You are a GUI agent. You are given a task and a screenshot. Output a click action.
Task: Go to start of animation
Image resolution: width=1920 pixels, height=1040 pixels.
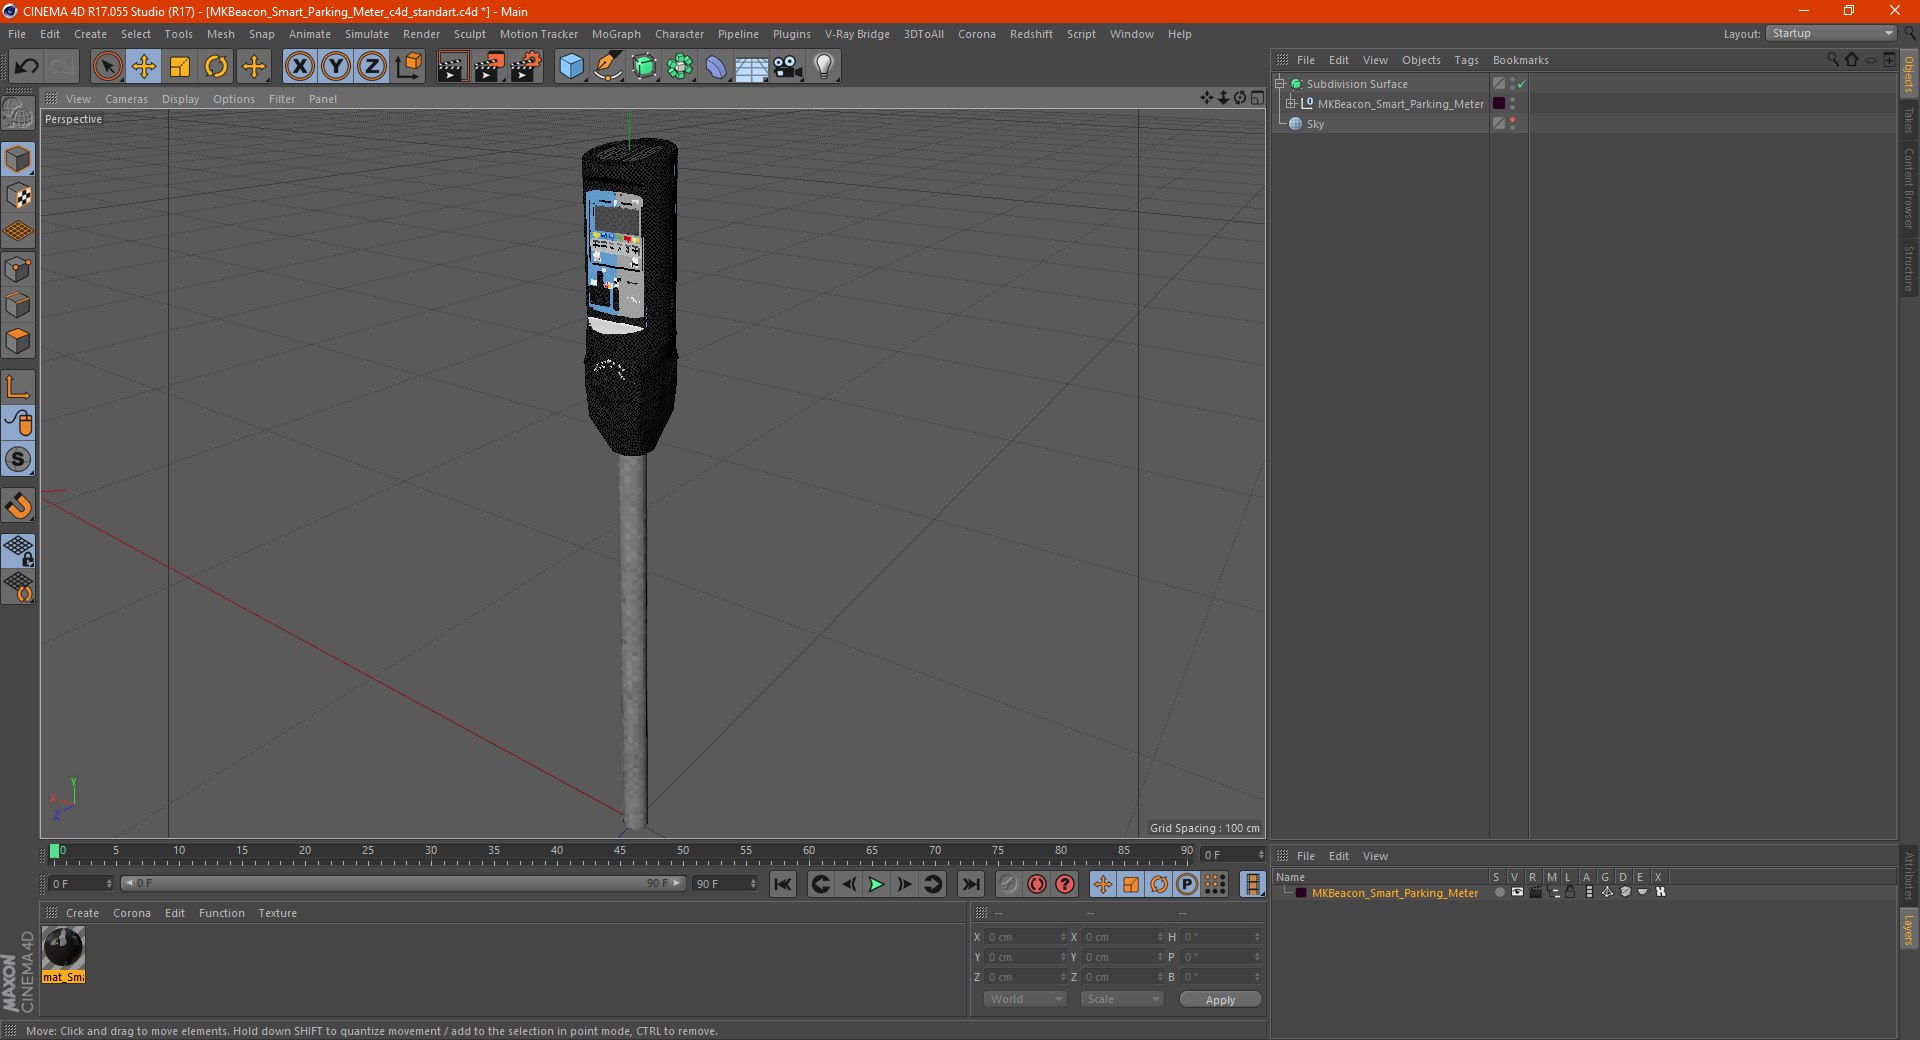pos(783,884)
